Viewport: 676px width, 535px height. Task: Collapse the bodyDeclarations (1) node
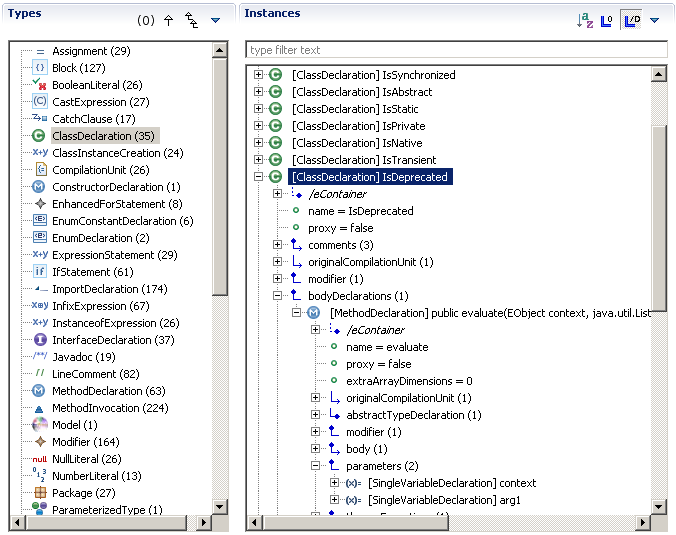[277, 295]
